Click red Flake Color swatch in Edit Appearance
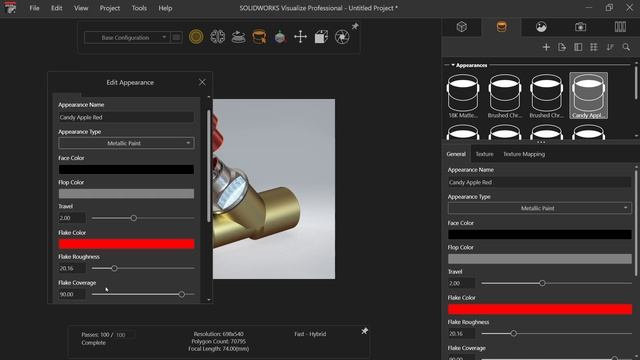This screenshot has width=640, height=360. tap(127, 244)
